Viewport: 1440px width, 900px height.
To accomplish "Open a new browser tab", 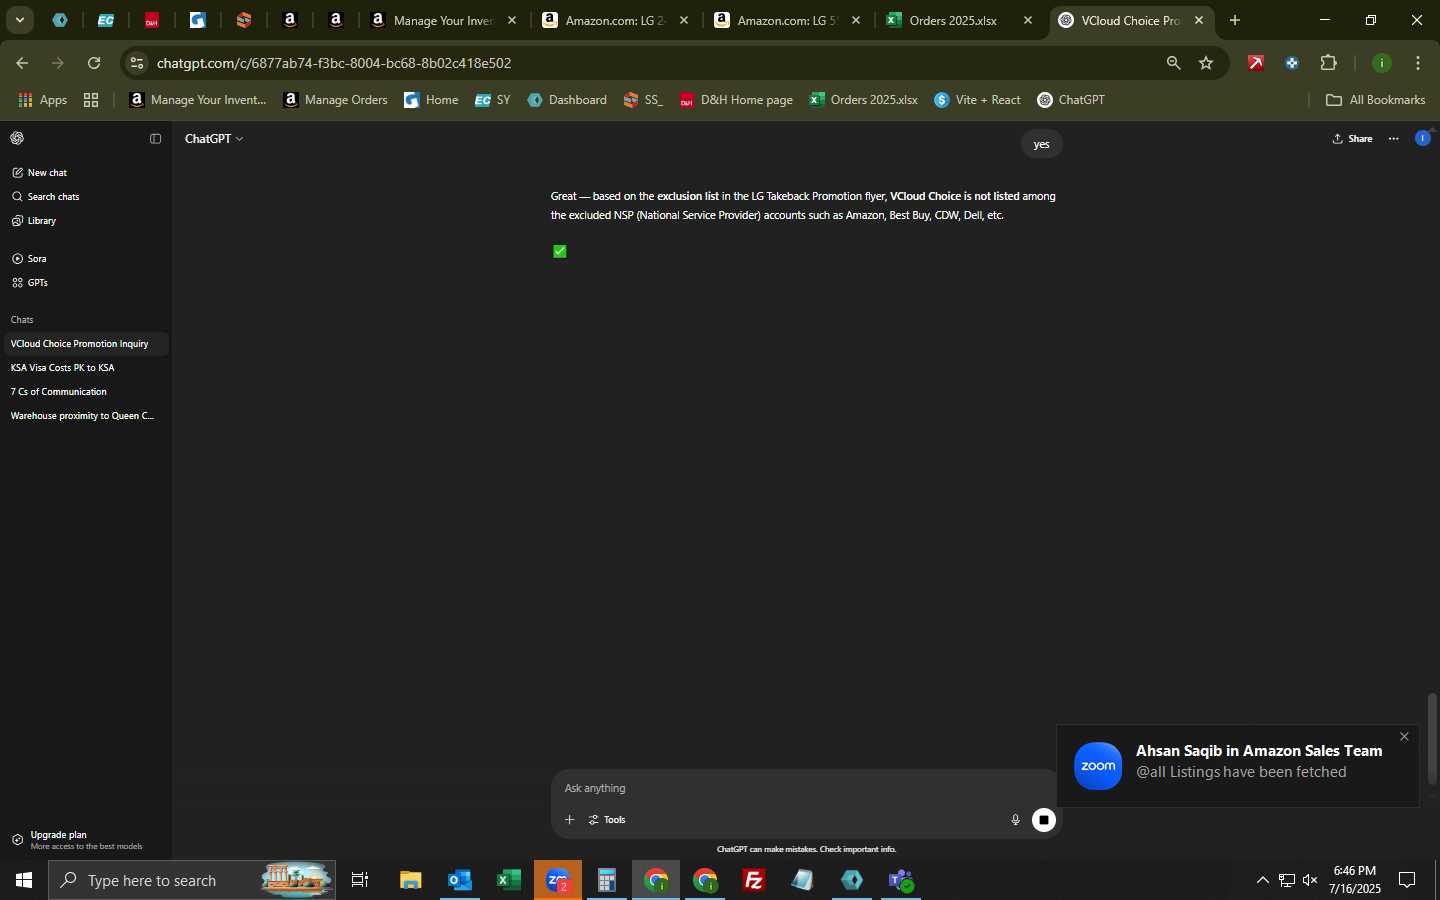I will [1235, 20].
